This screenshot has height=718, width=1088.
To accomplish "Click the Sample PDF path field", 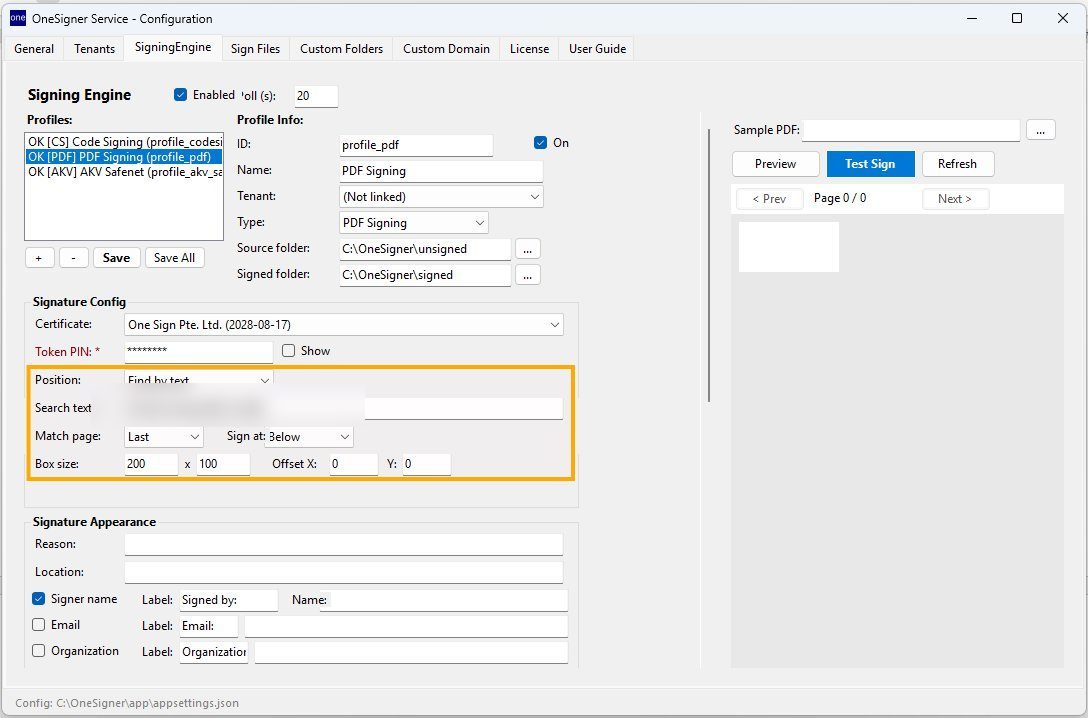I will click(911, 130).
